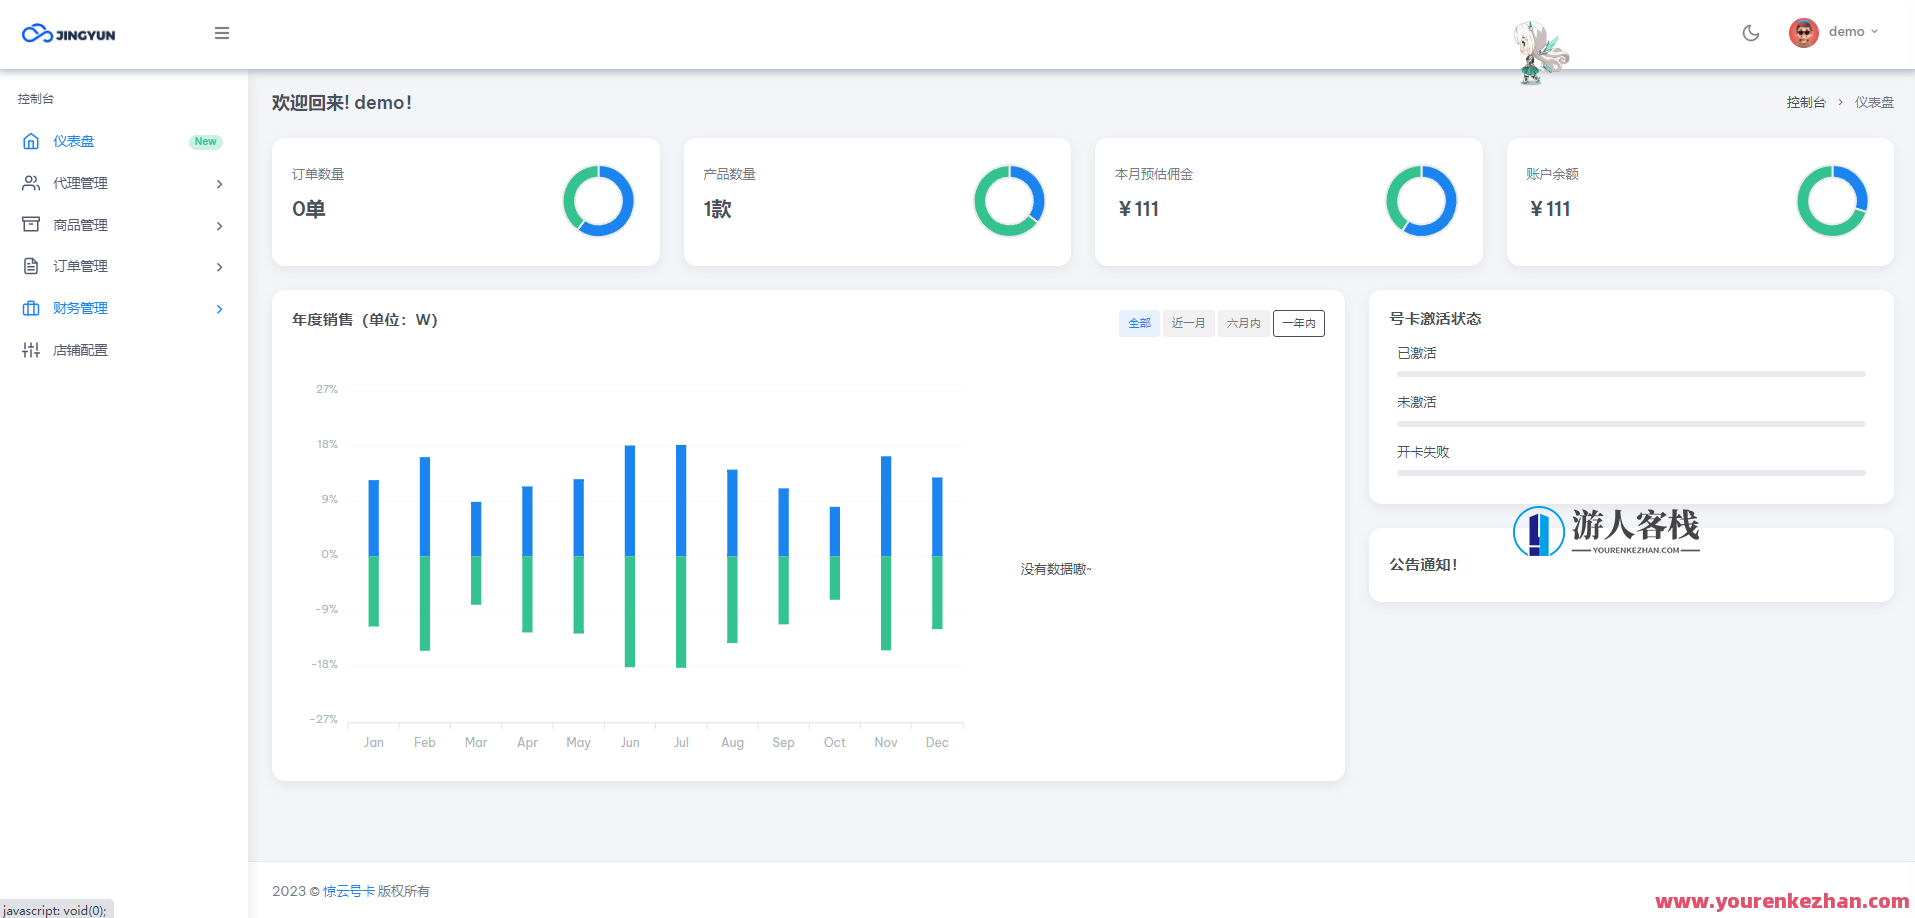Viewport: 1915px width, 918px height.
Task: Switch chart range to 一年内
Action: point(1298,323)
